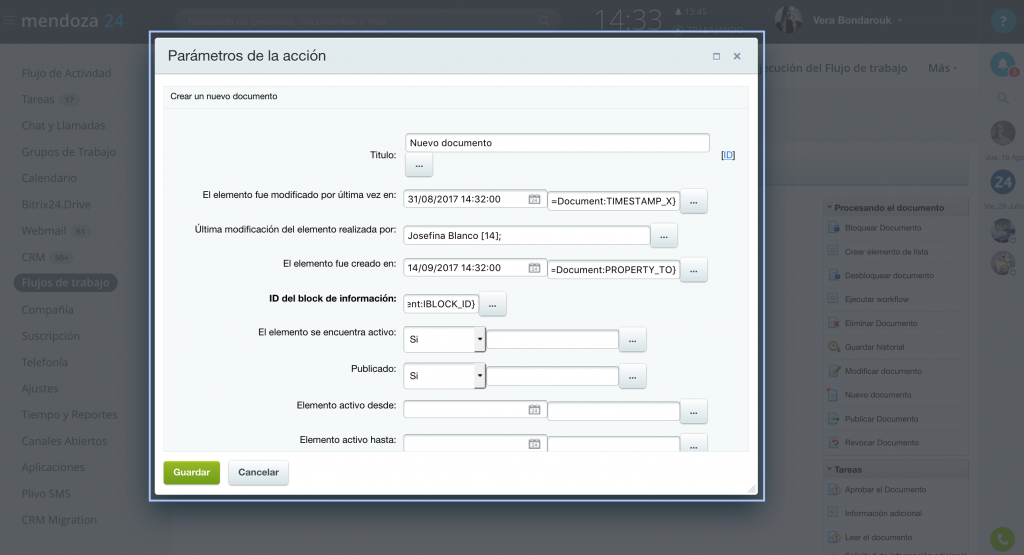Click Vera Bondarouk profile avatar
Viewport: 1024px width, 555px height.
788,20
